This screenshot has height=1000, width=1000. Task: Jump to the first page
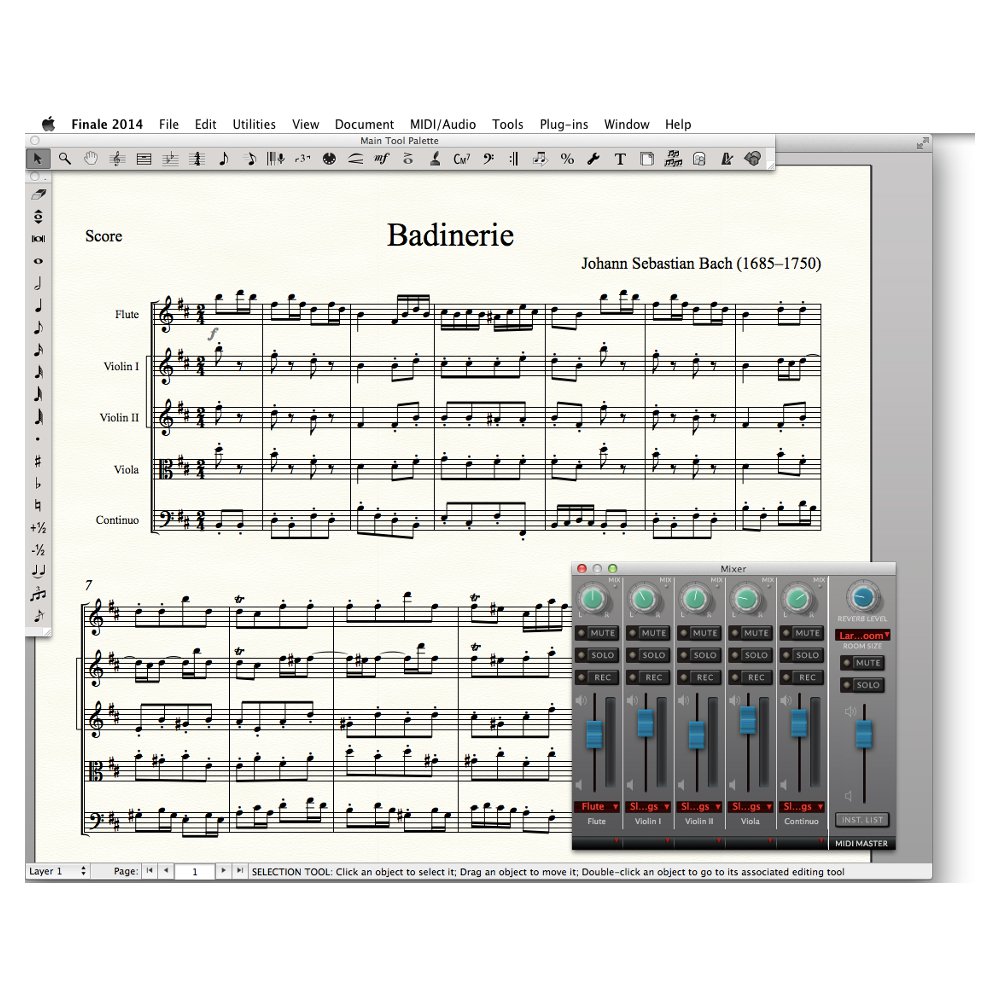pos(150,871)
